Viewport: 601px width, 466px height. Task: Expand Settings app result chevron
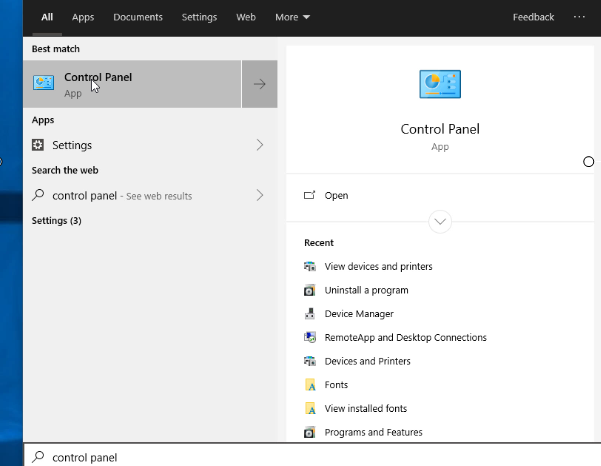click(259, 145)
